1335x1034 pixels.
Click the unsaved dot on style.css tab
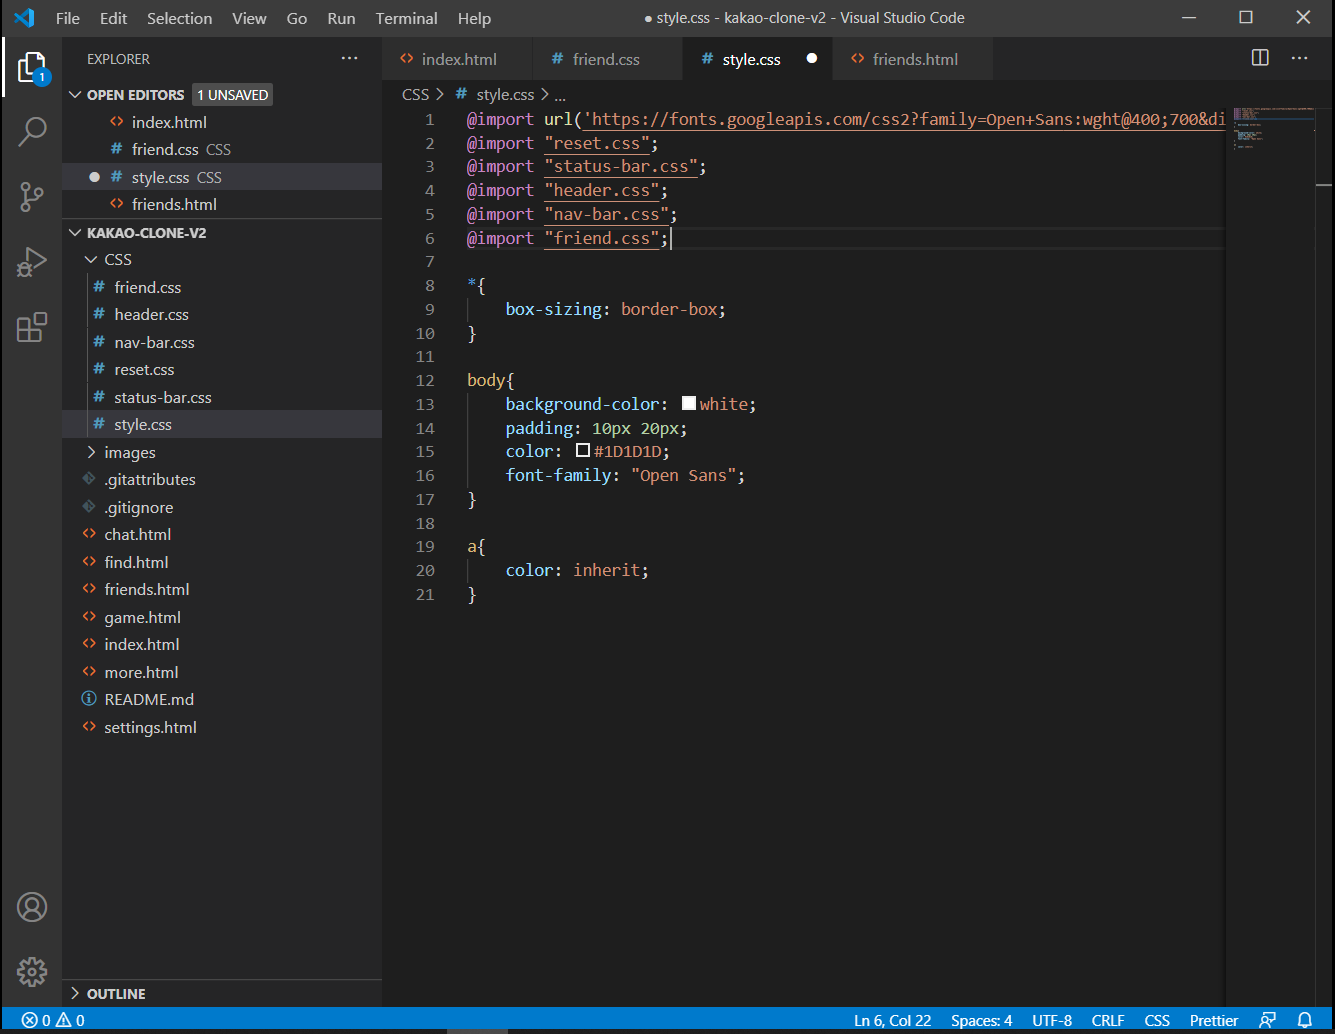812,58
